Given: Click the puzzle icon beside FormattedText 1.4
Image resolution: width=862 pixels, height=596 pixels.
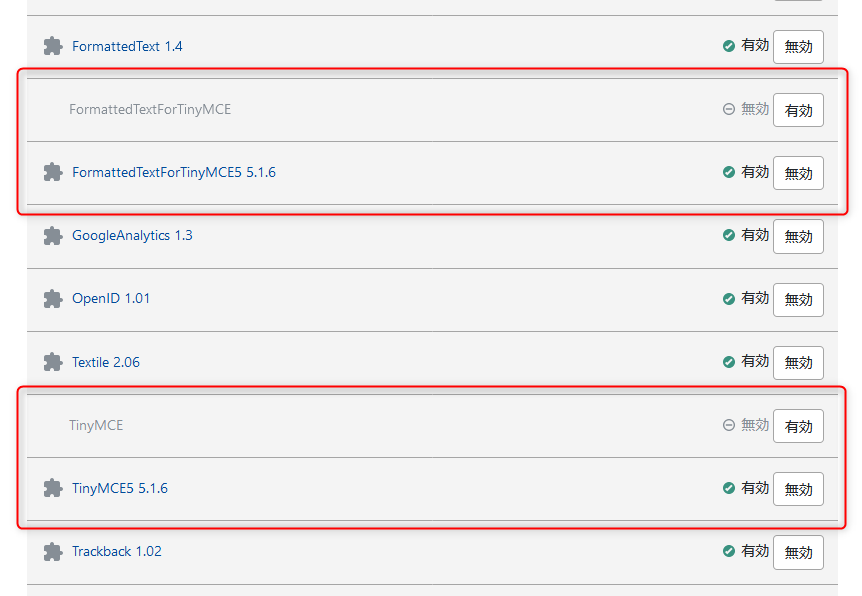Looking at the screenshot, I should click(53, 46).
